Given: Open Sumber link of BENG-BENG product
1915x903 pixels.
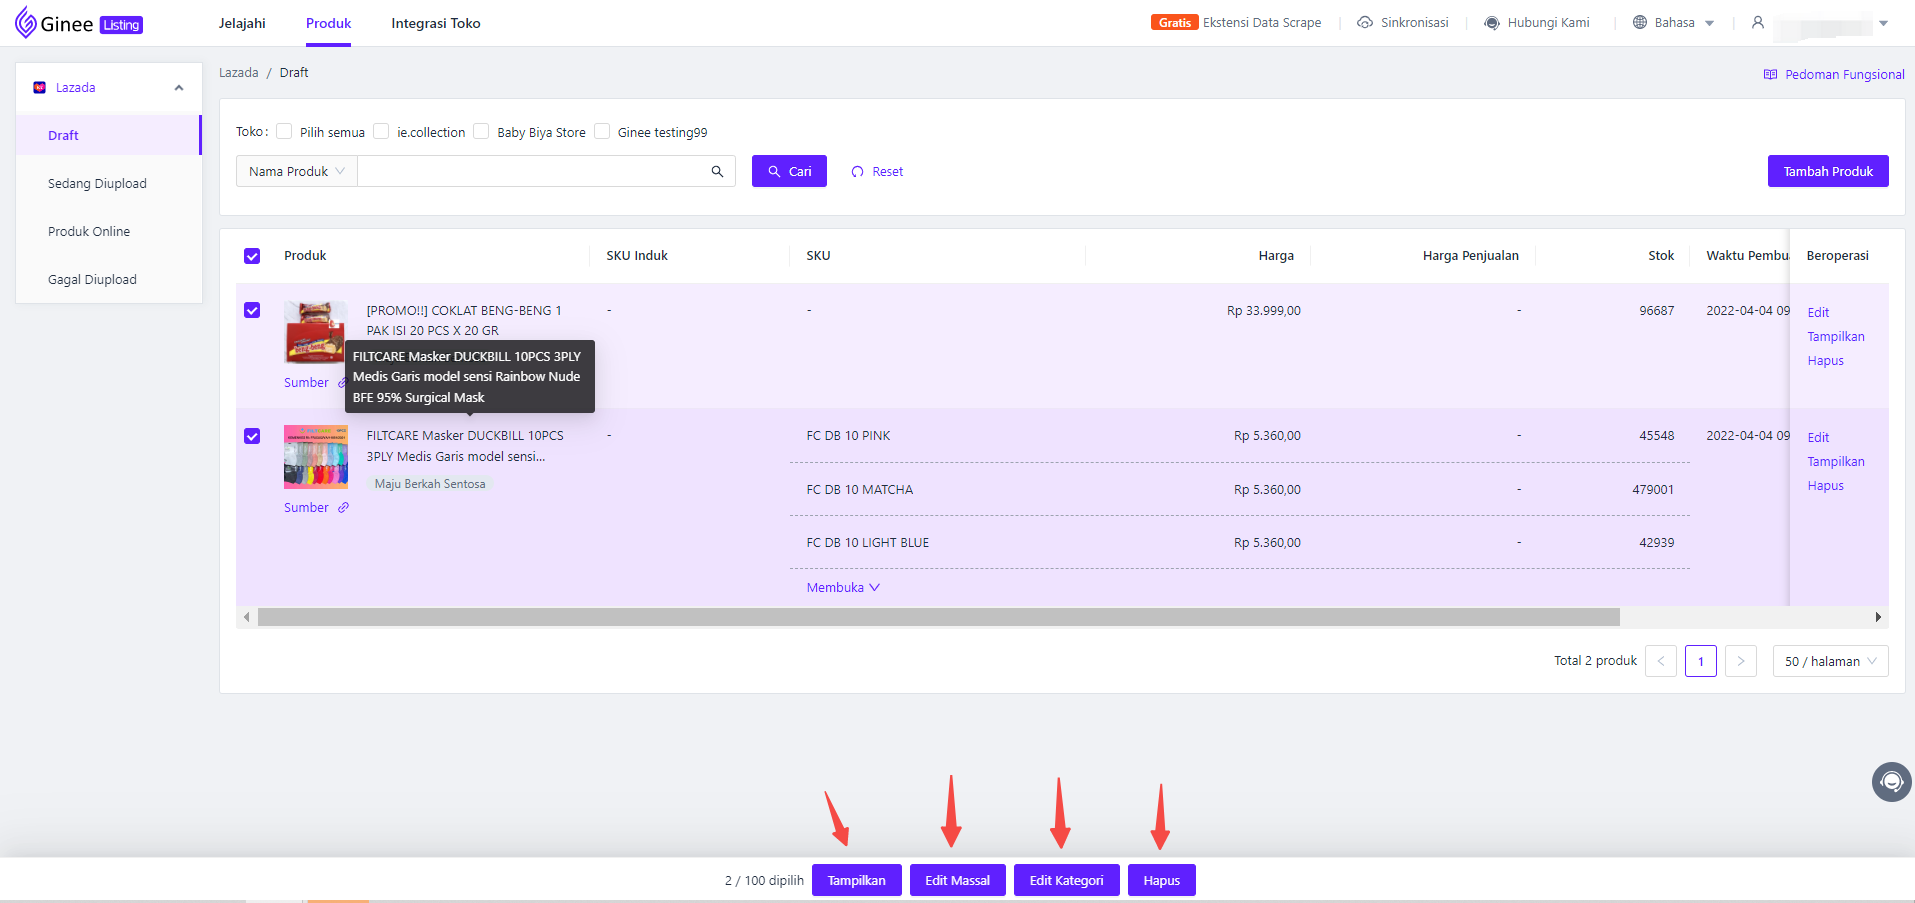Looking at the screenshot, I should click(x=306, y=382).
